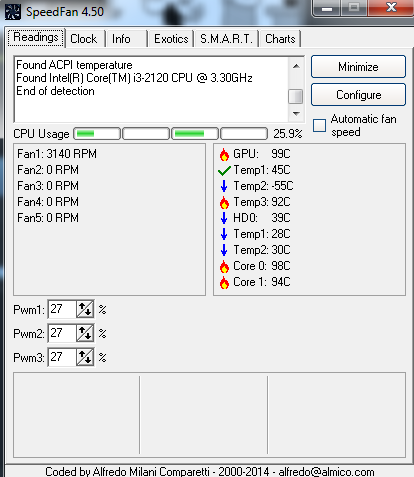
Task: Click the GPU 99C flame icon
Action: pos(224,154)
